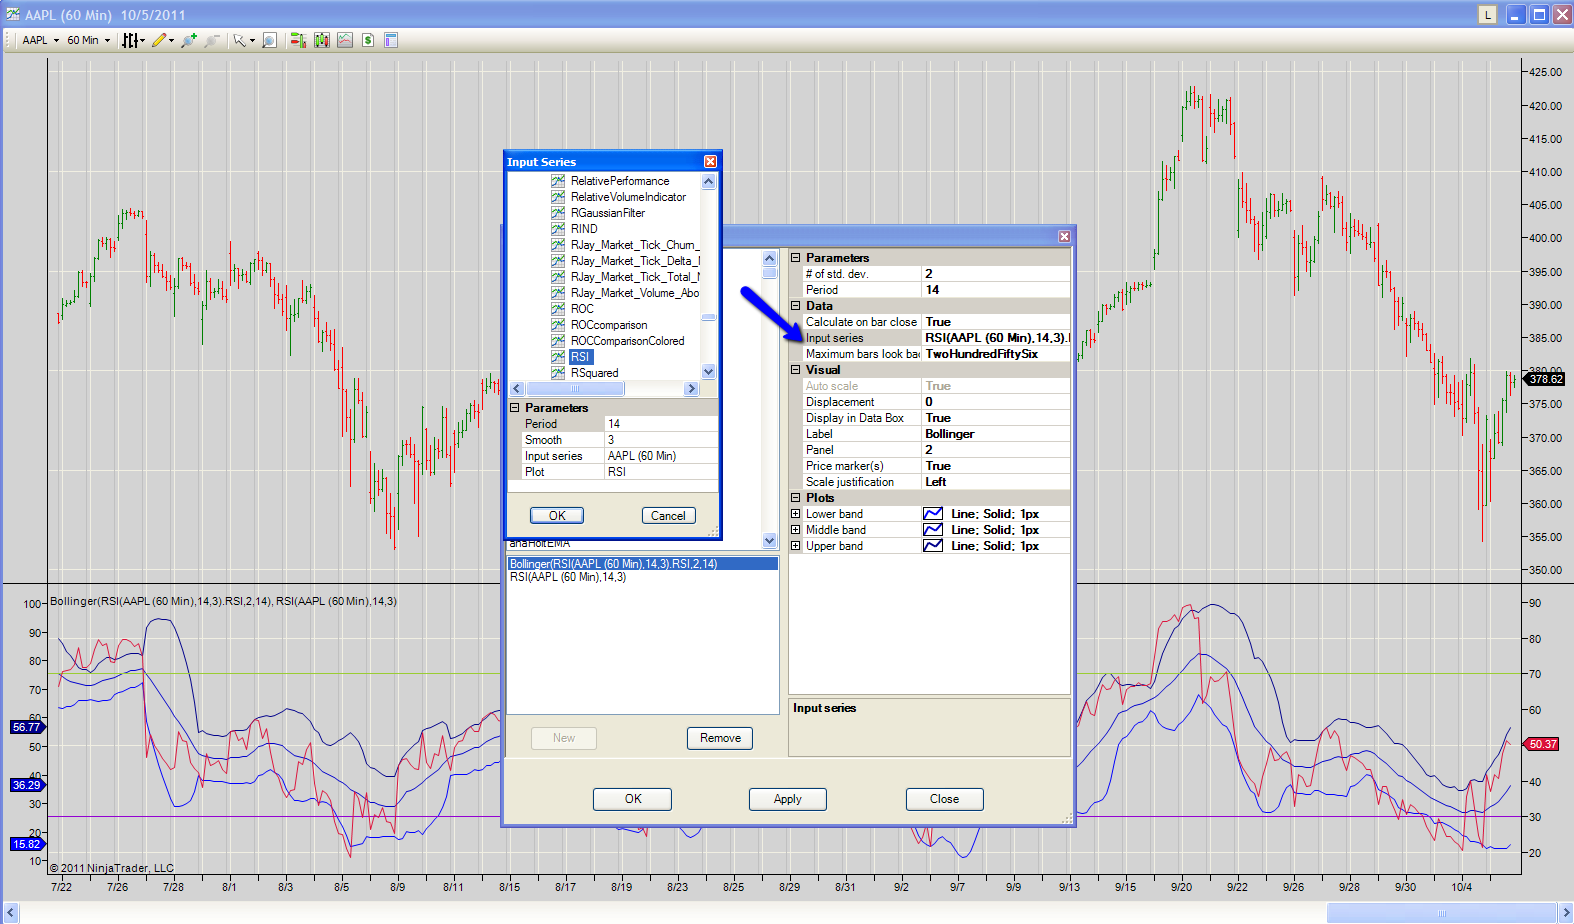Edit the Smooth value 3
The height and width of the screenshot is (924, 1574).
click(x=661, y=440)
